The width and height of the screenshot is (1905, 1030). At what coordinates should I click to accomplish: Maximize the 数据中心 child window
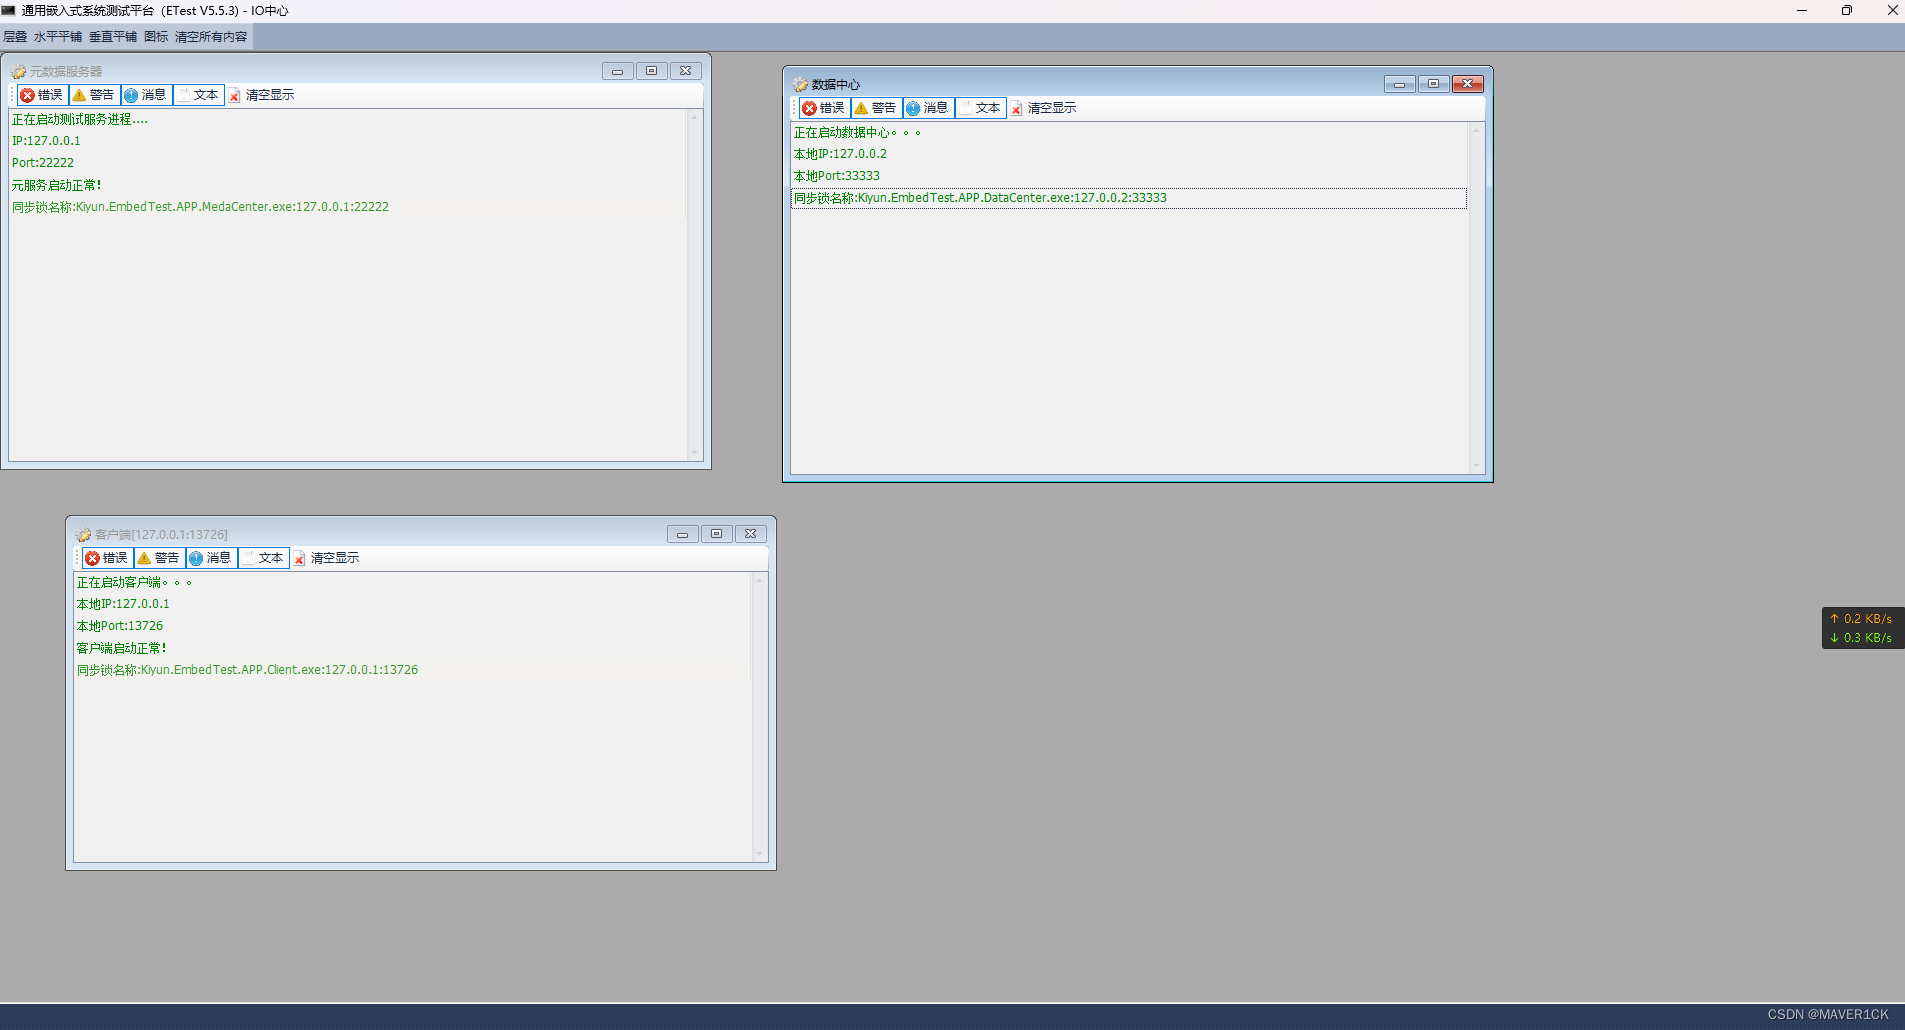point(1434,84)
